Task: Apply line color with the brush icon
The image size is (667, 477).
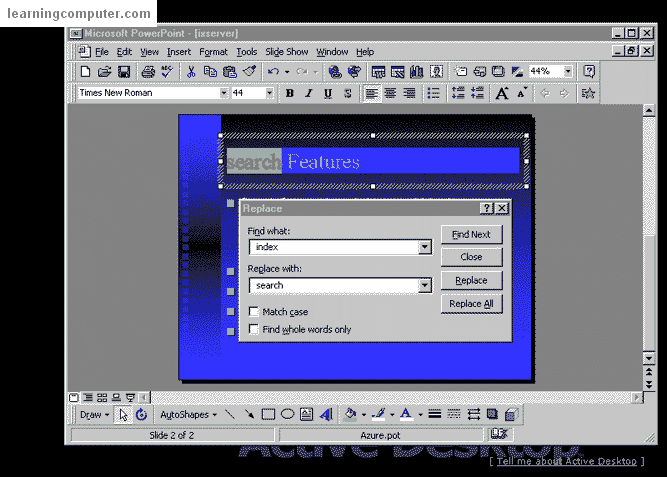Action: (379, 414)
